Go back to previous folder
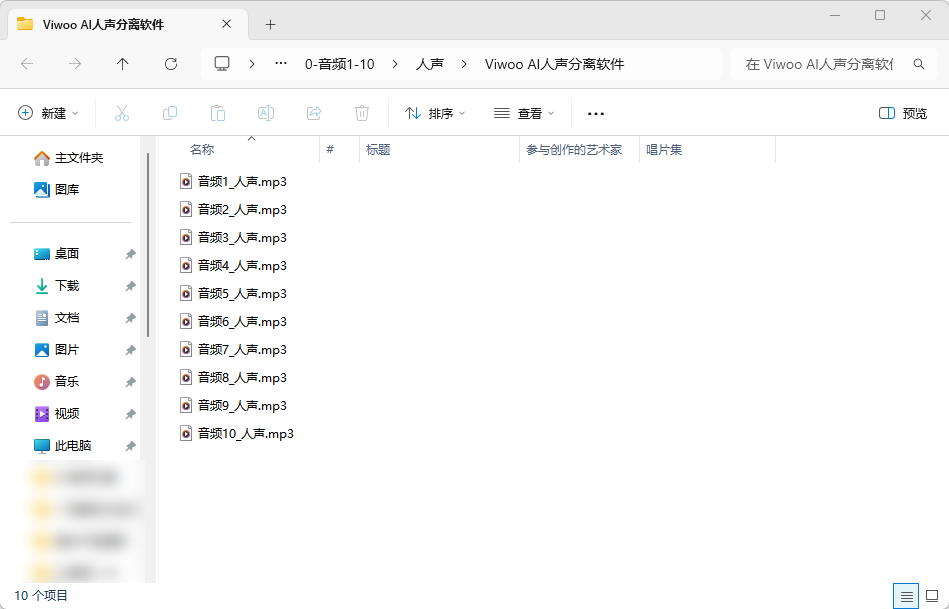Viewport: 949px width, 609px height. 27,64
